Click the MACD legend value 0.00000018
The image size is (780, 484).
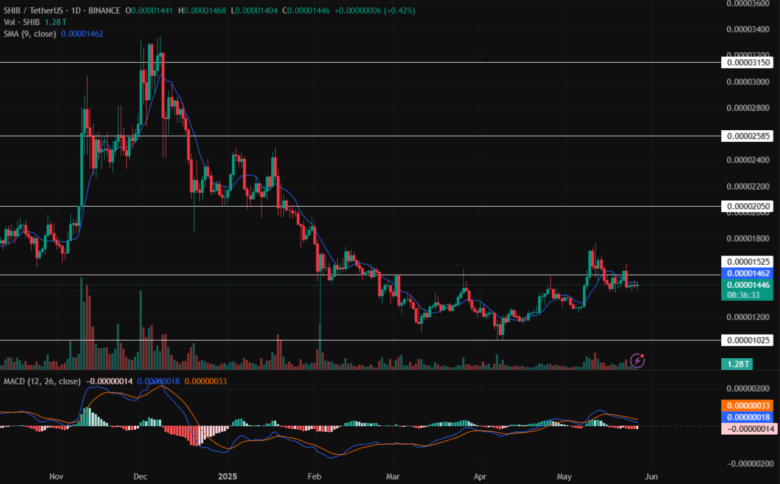point(158,381)
